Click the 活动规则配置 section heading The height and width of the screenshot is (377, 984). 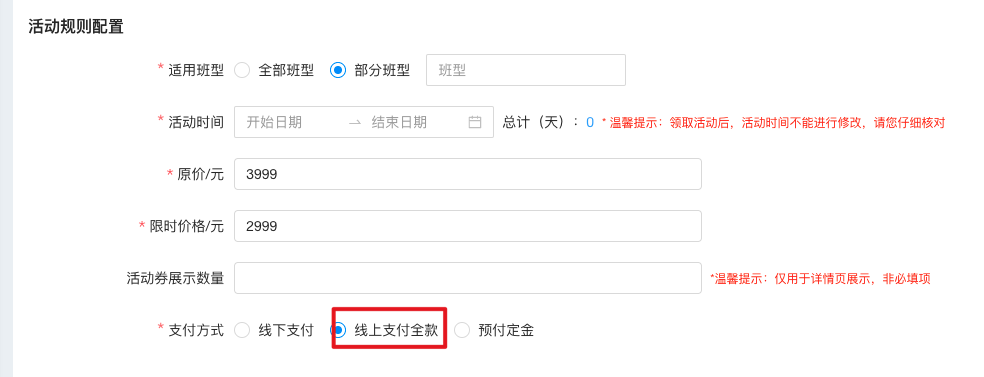tap(76, 28)
